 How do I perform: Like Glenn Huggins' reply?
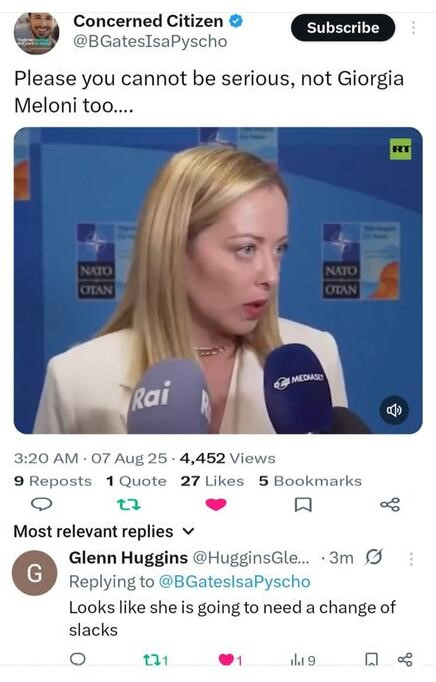[230, 660]
